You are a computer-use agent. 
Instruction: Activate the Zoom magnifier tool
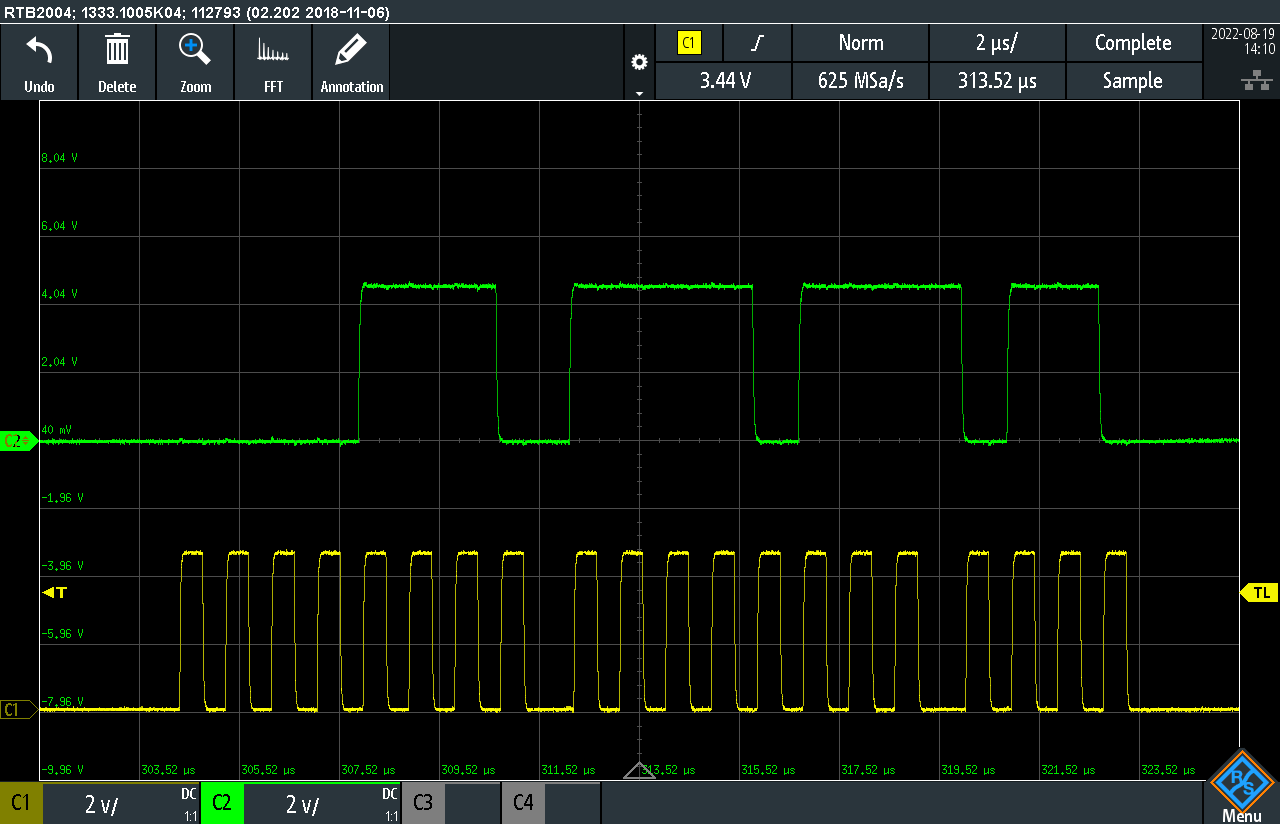[195, 50]
